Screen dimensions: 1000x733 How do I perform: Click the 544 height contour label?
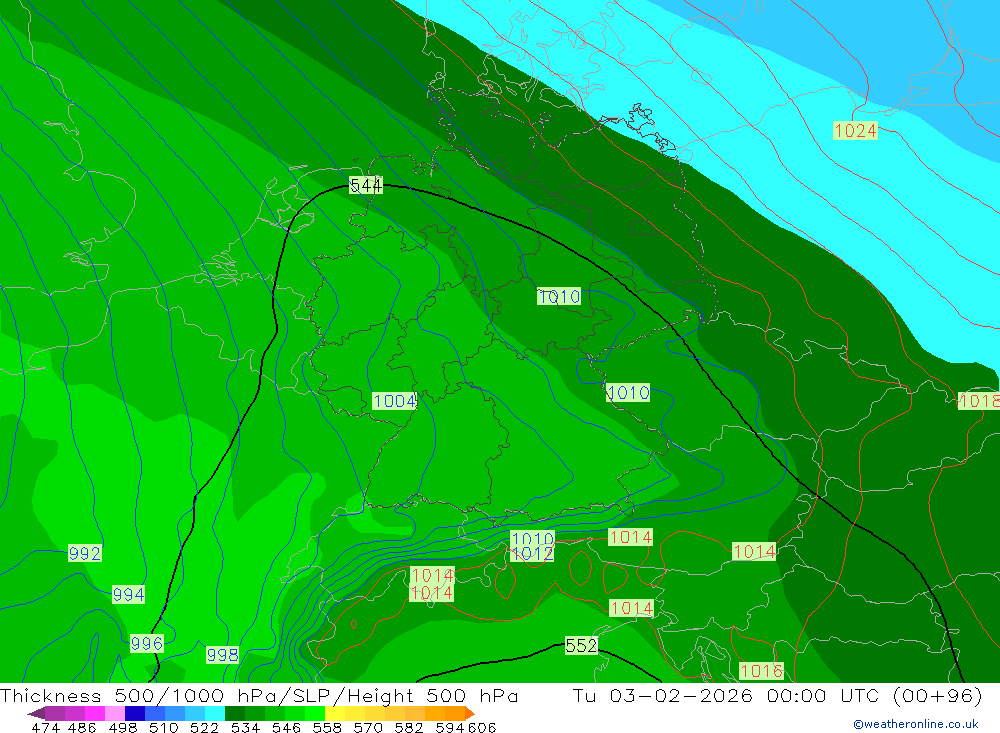366,186
